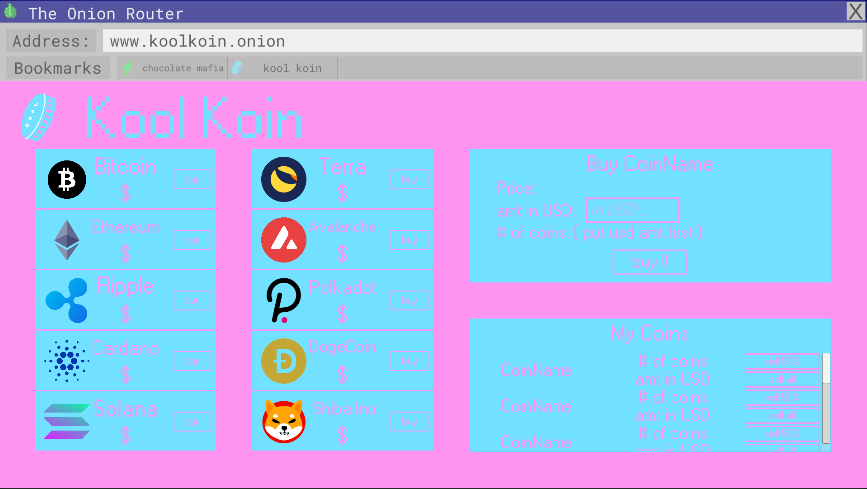Click the onion icon in the title bar

(x=11, y=11)
